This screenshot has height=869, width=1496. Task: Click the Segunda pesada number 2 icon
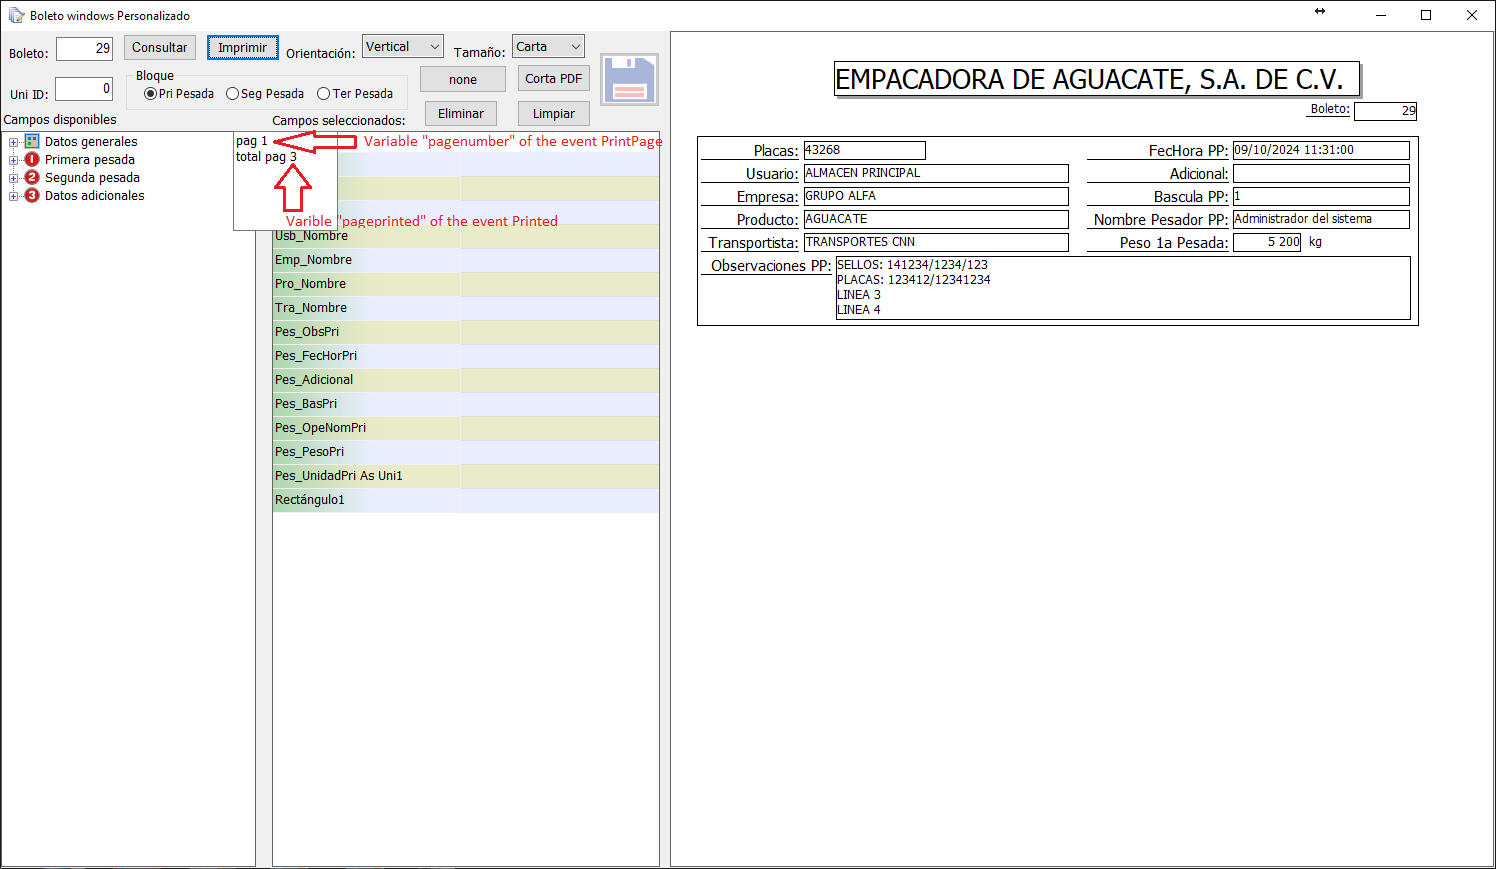32,178
